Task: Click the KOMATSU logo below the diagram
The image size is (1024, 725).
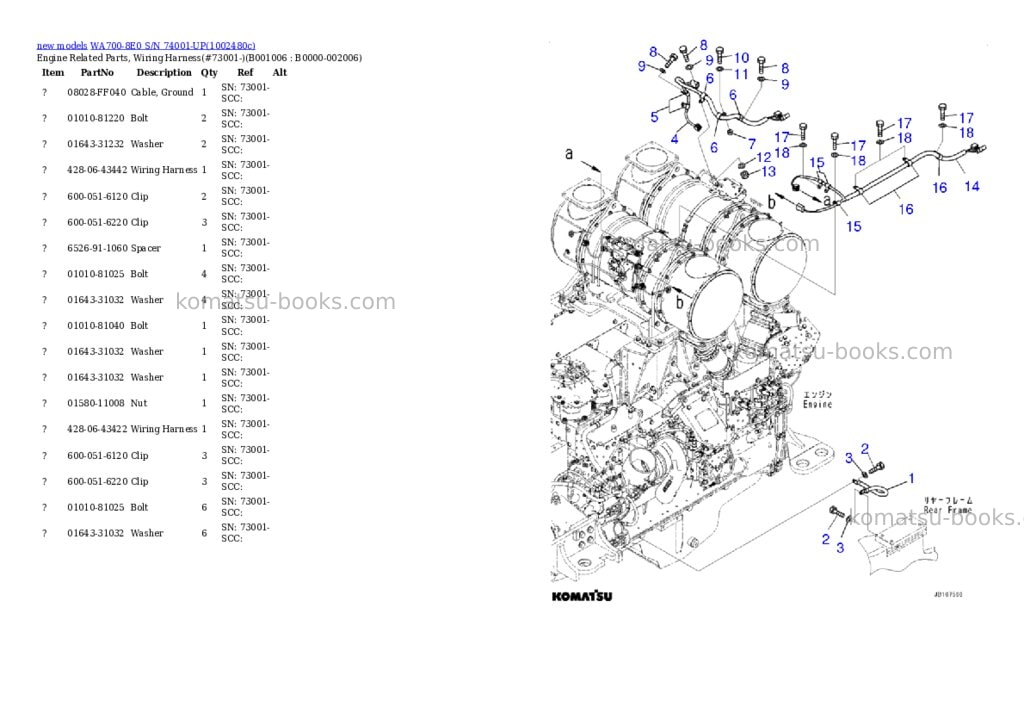Action: [582, 596]
